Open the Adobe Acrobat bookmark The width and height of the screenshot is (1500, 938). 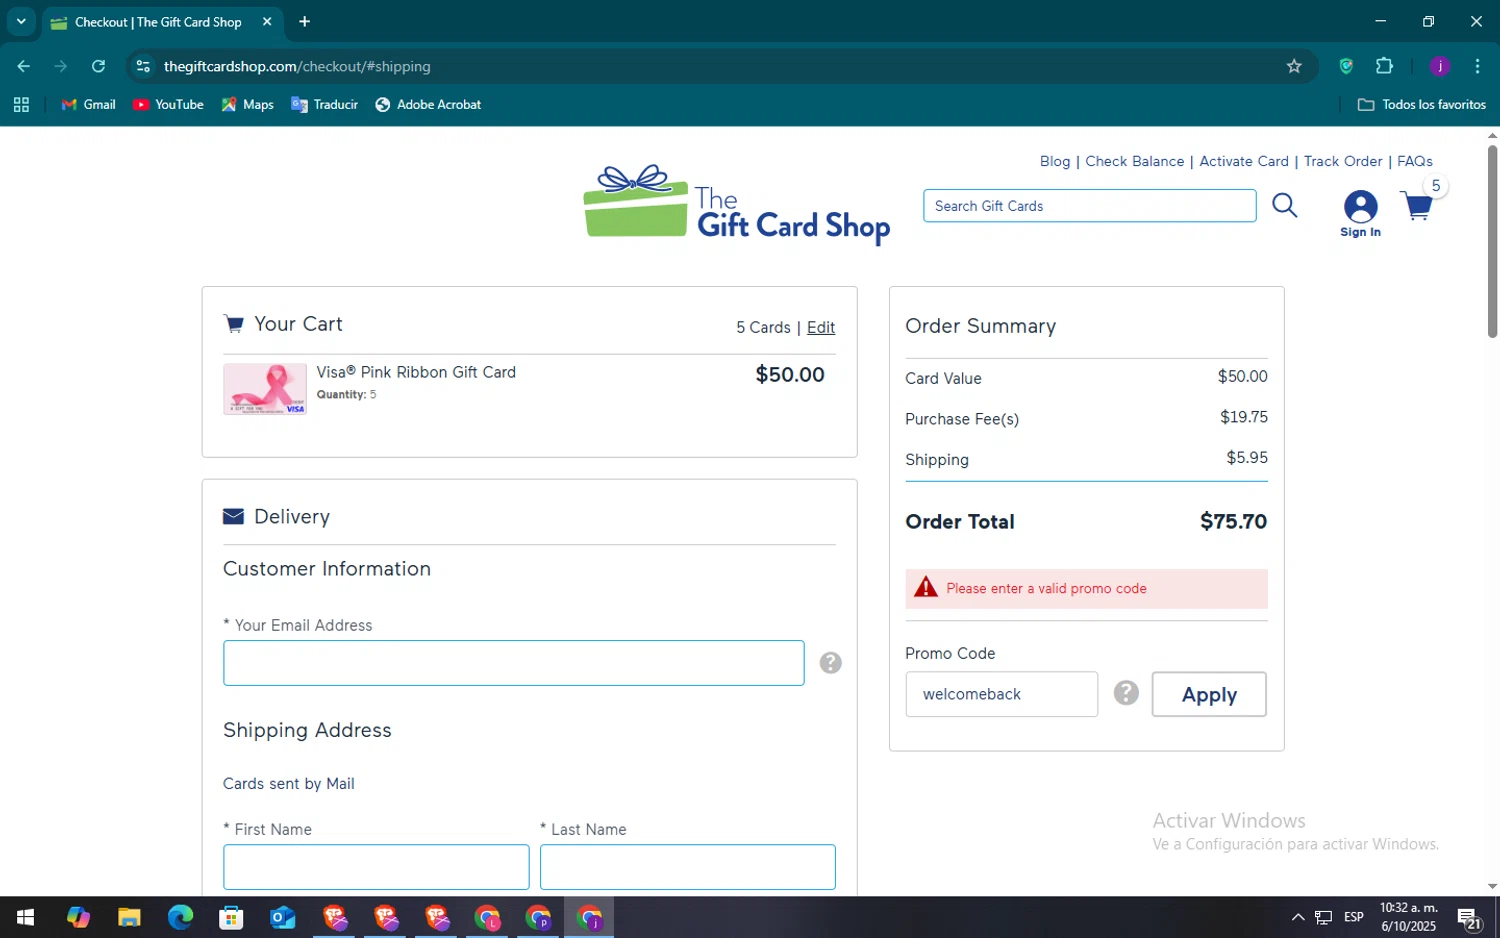point(428,104)
